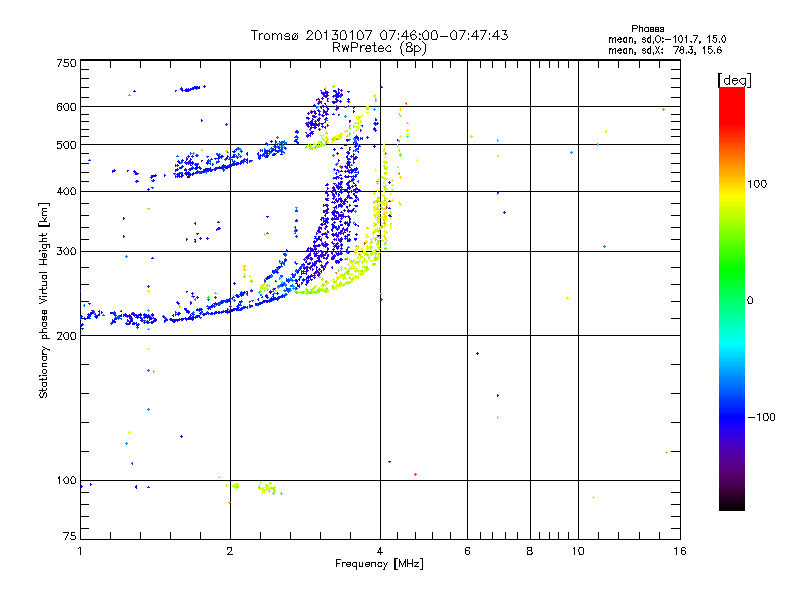
Task: Click the y-axis tick label '100'
Action: tap(66, 480)
